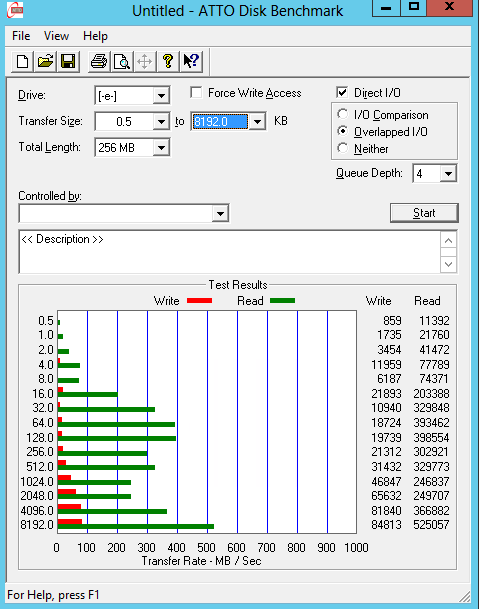Expand the Drive dropdown list
The height and width of the screenshot is (609, 479).
[161, 95]
